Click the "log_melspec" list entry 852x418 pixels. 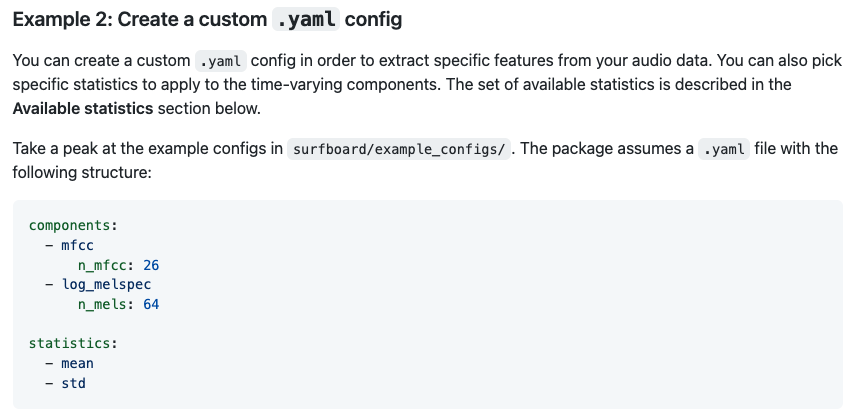[x=106, y=285]
